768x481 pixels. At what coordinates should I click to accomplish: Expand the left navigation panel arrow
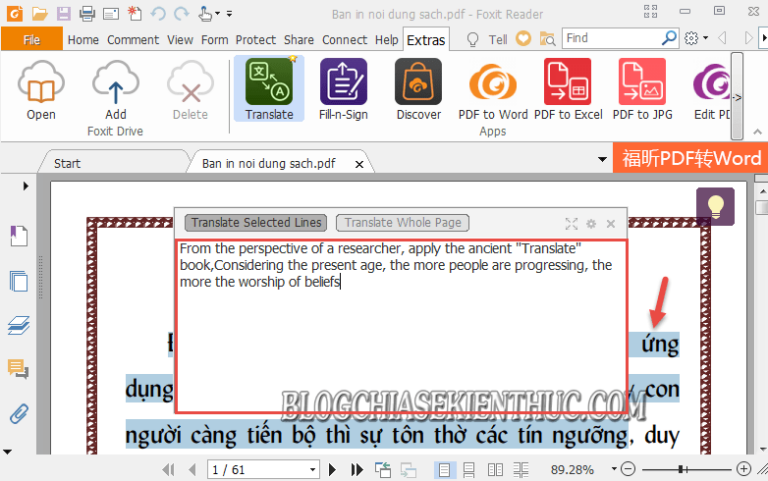25,186
